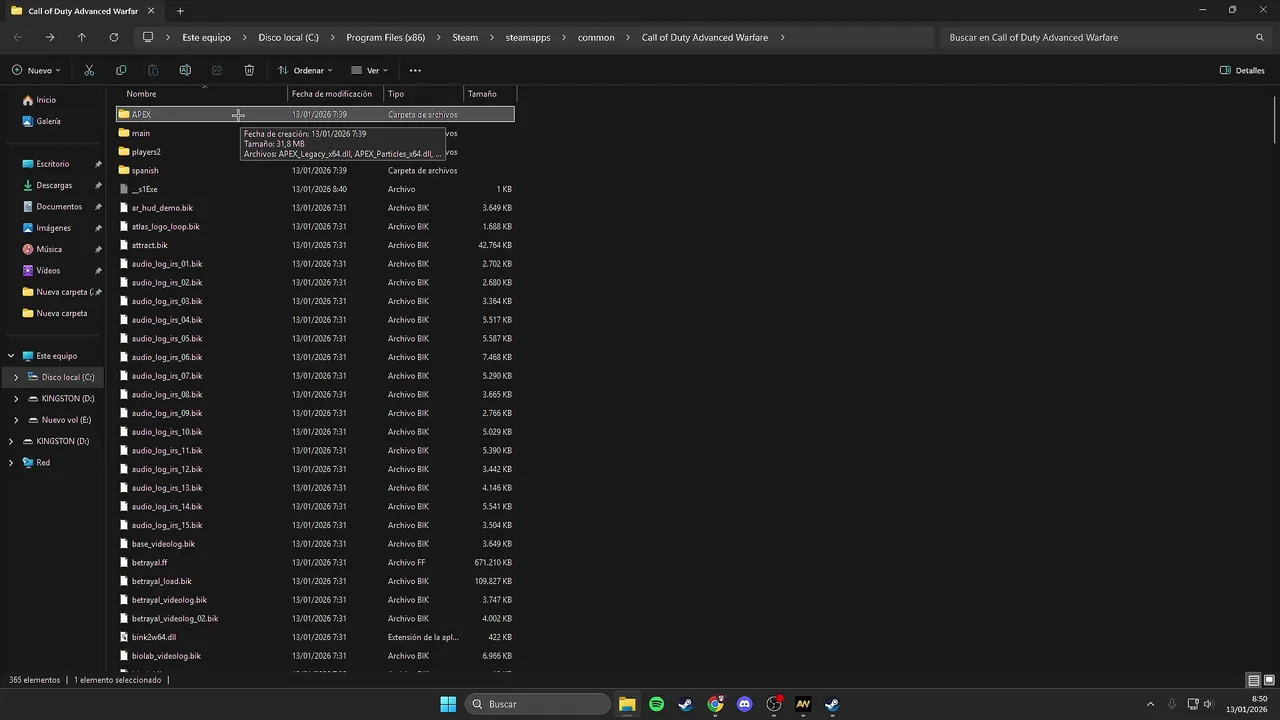The image size is (1280, 720).
Task: Open Windows Start menu
Action: tap(448, 704)
